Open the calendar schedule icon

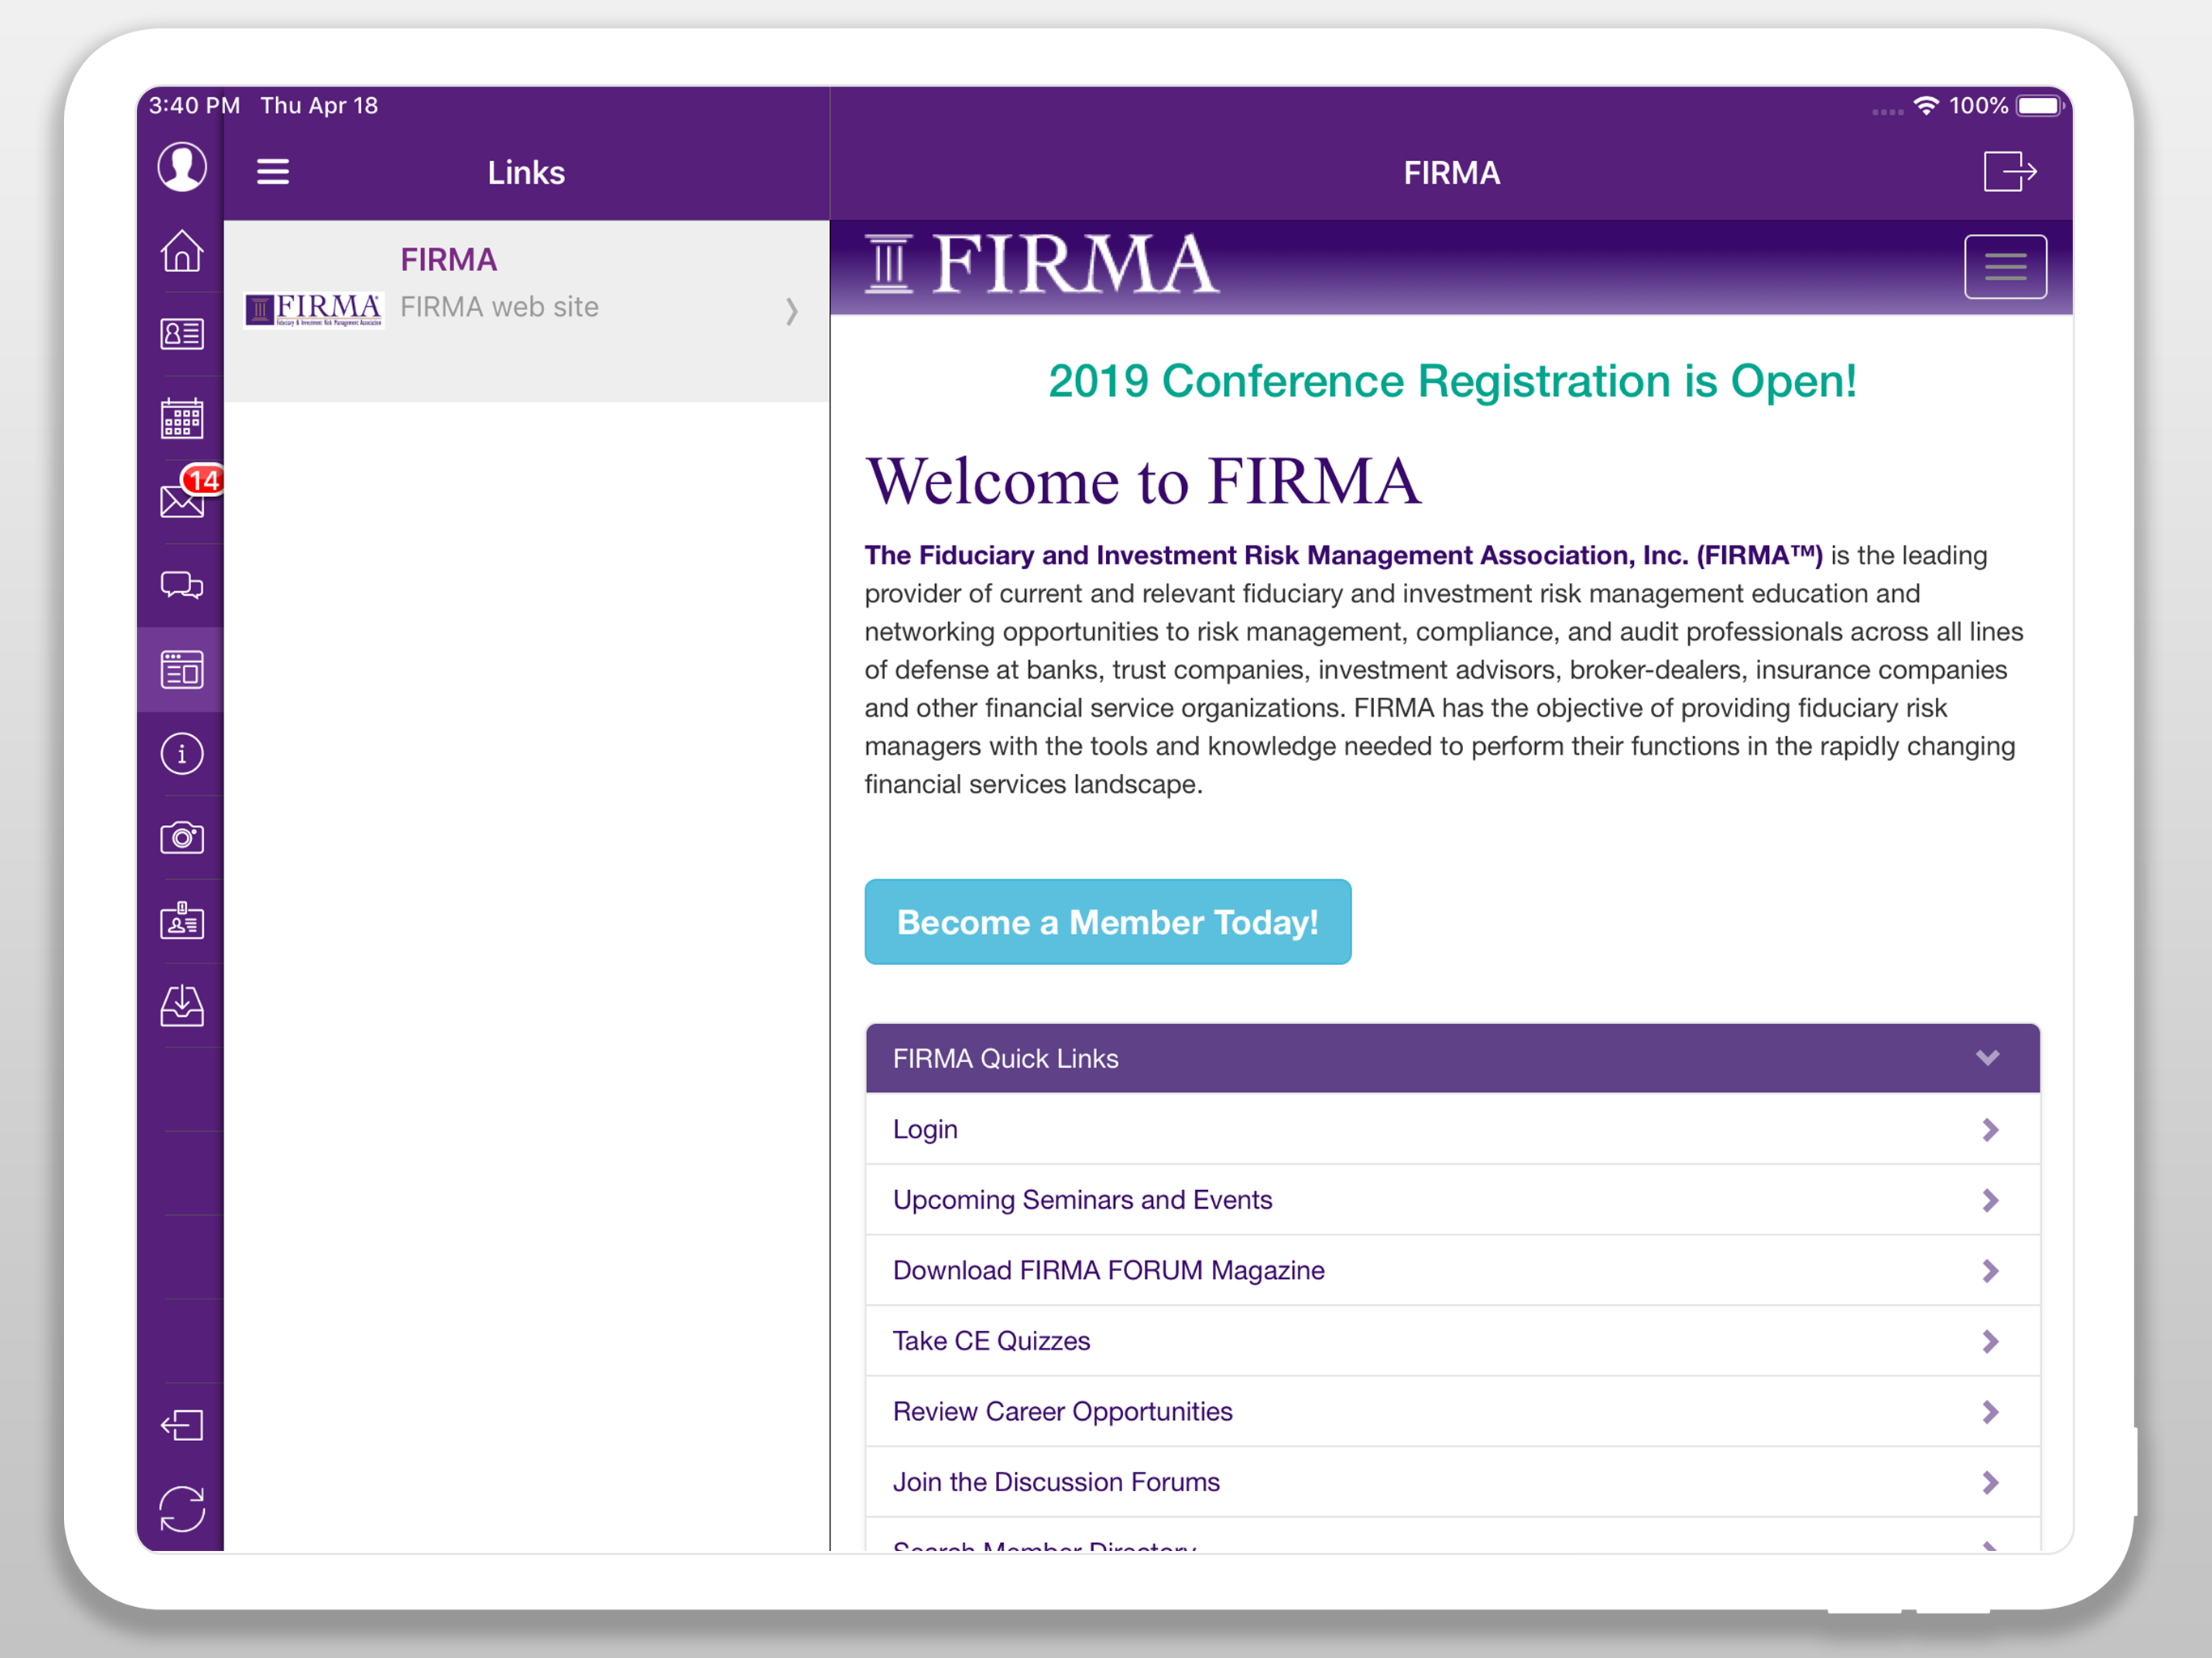coord(182,418)
